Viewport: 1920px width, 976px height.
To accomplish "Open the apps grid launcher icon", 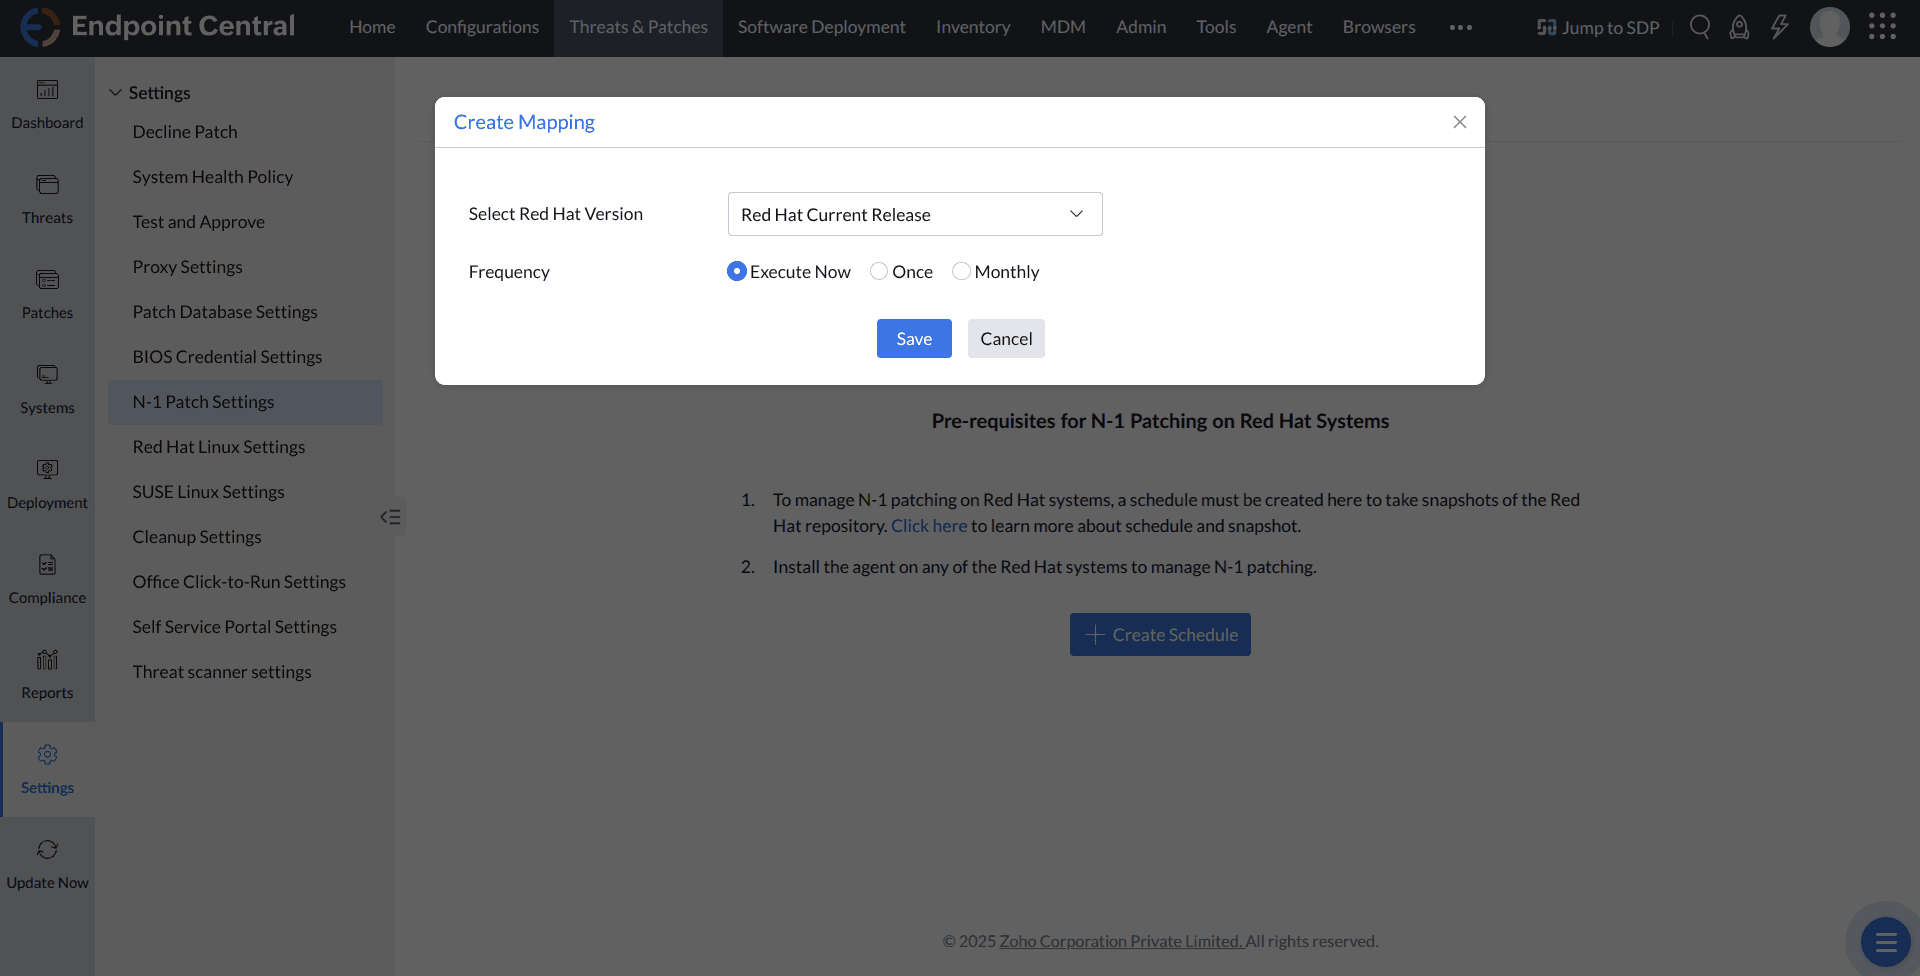I will pyautogui.click(x=1882, y=27).
